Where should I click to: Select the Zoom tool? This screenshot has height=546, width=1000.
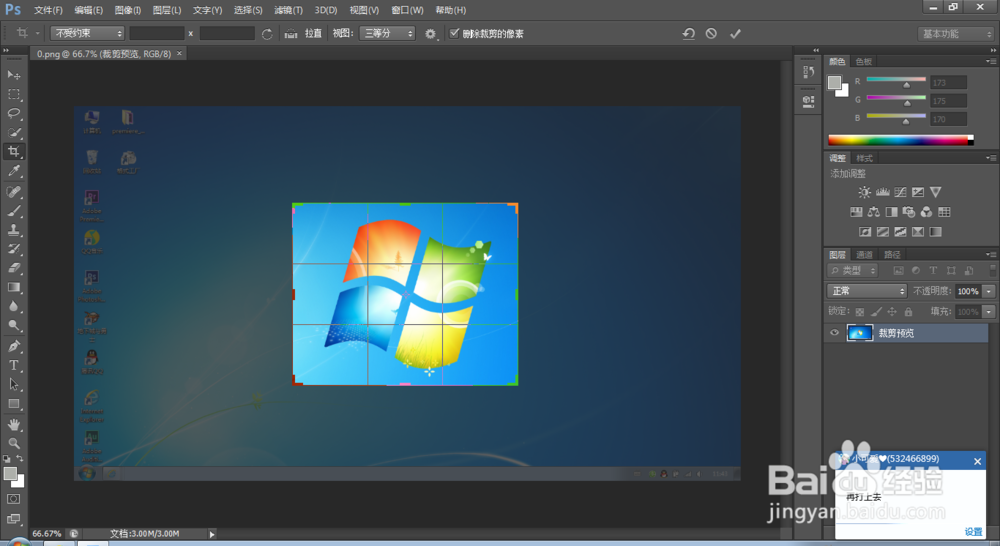pos(13,443)
